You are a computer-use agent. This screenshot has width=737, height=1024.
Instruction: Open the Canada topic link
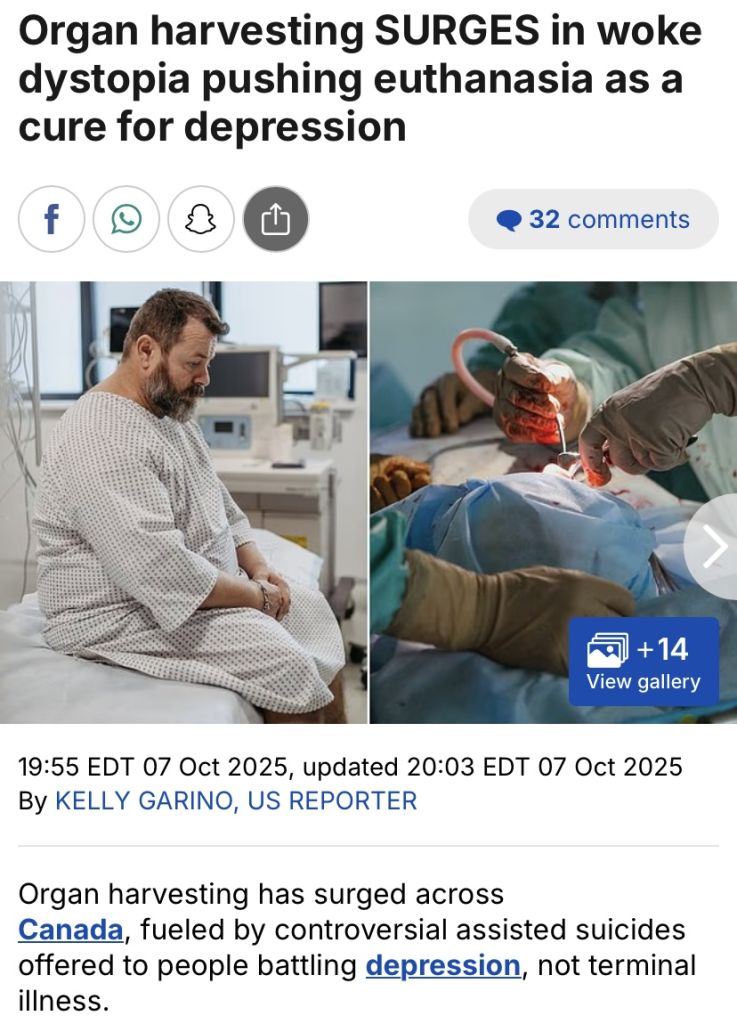71,929
